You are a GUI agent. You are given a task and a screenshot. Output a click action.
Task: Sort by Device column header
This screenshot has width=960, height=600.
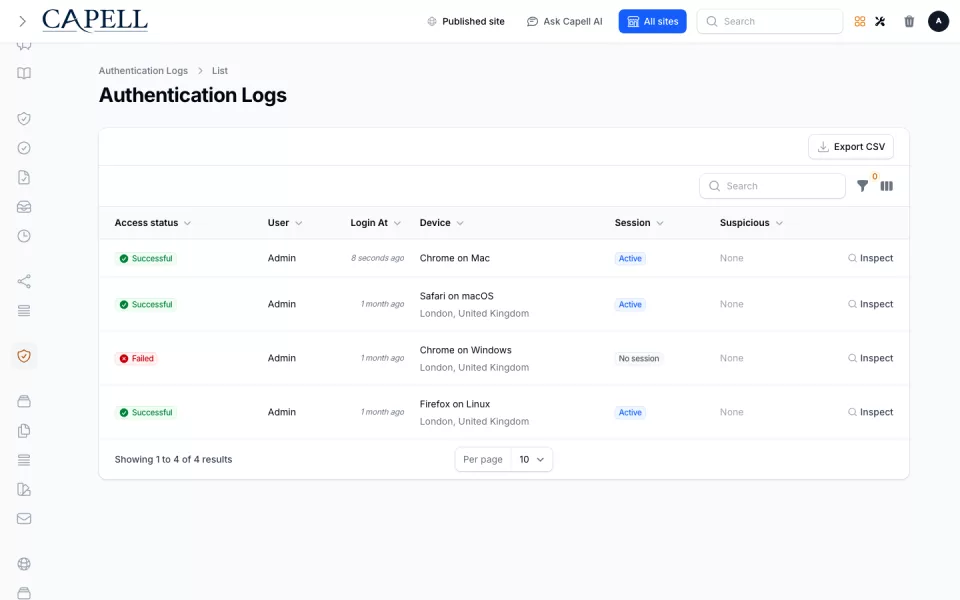(x=441, y=223)
